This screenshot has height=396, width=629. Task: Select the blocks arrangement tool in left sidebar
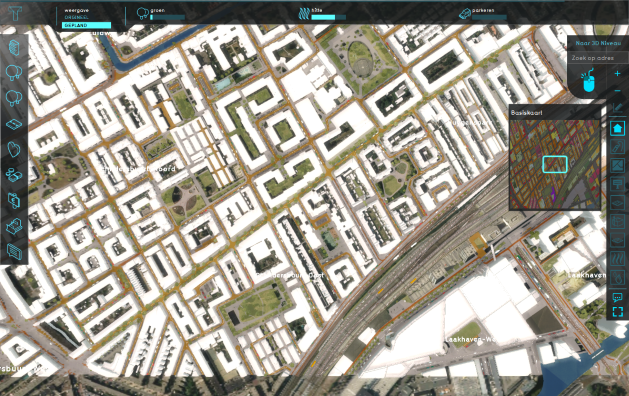[14, 175]
